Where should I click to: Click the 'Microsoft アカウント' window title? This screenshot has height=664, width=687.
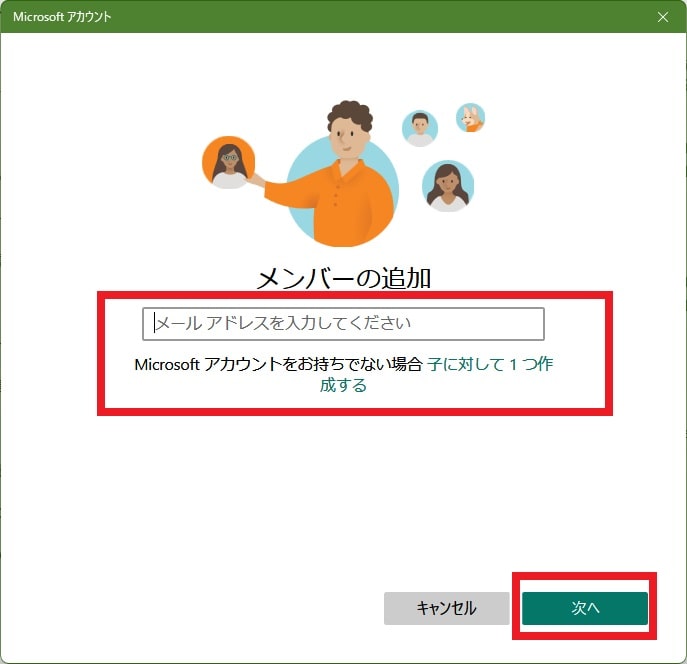click(62, 17)
